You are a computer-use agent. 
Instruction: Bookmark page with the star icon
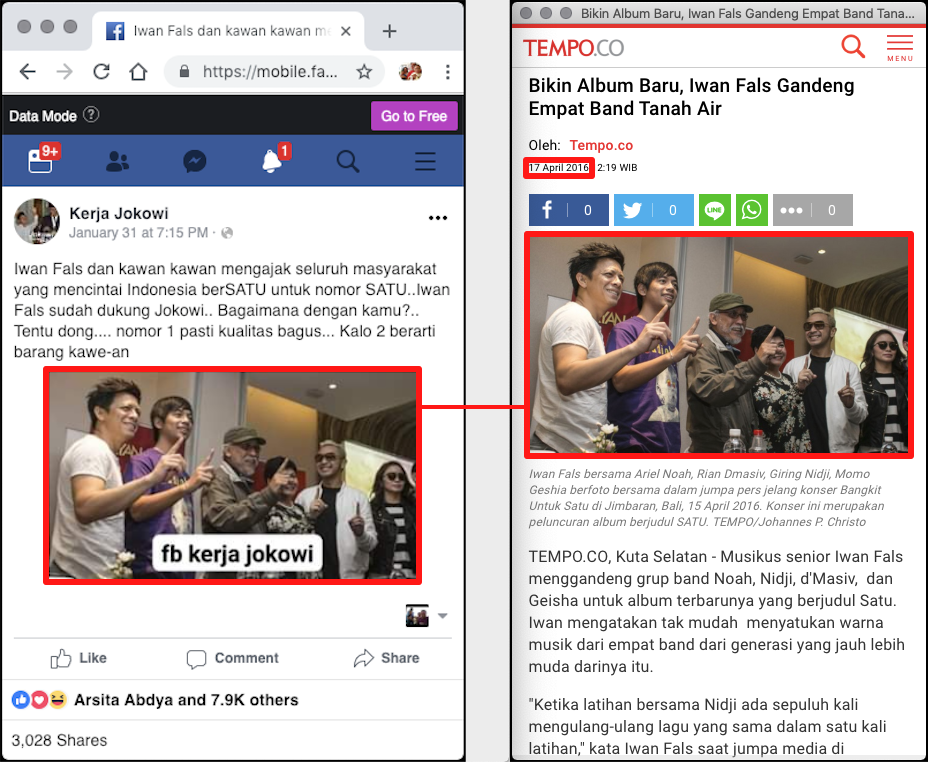pos(364,72)
